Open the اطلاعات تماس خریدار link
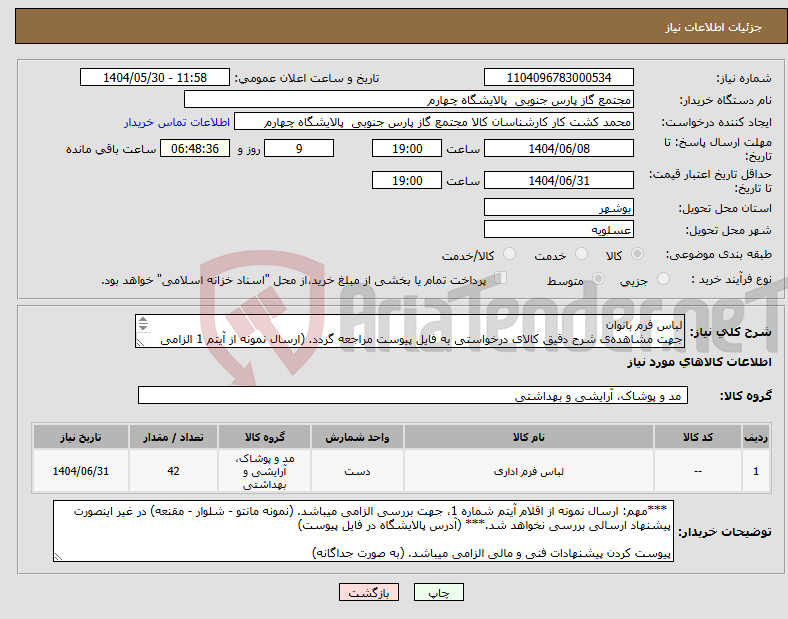Viewport: 788px width, 619px height. click(177, 123)
